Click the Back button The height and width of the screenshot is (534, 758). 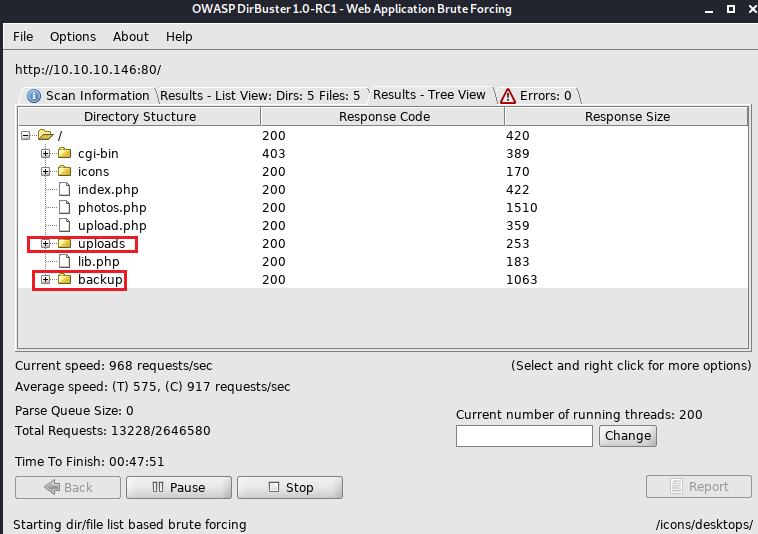tap(68, 487)
